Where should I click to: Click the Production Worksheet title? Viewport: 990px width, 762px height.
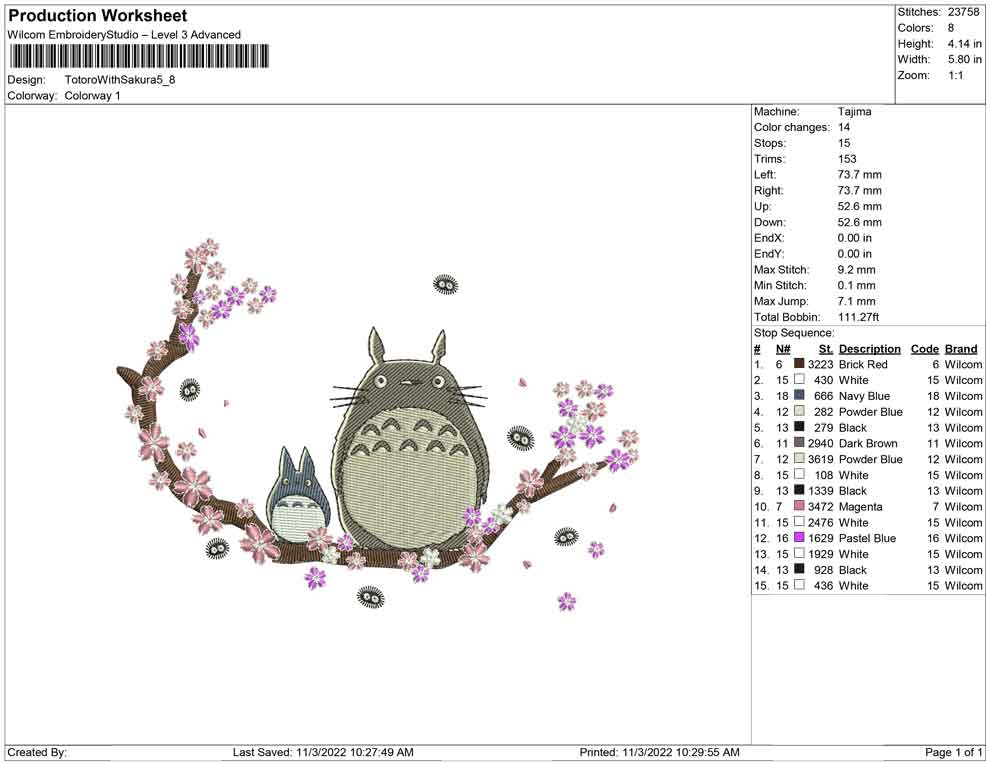click(98, 16)
